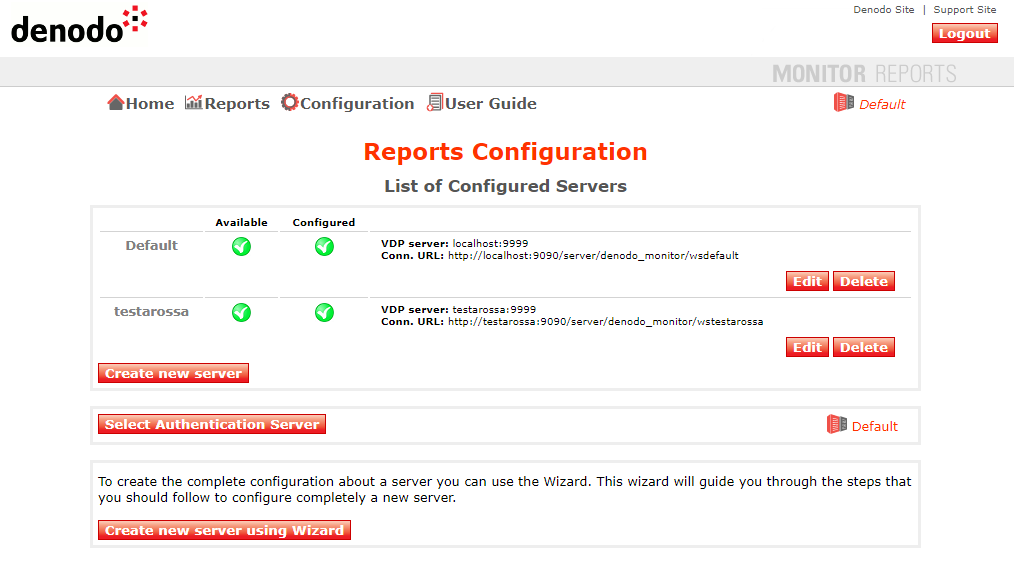This screenshot has width=1014, height=565.
Task: Delete the testarossa server
Action: (863, 347)
